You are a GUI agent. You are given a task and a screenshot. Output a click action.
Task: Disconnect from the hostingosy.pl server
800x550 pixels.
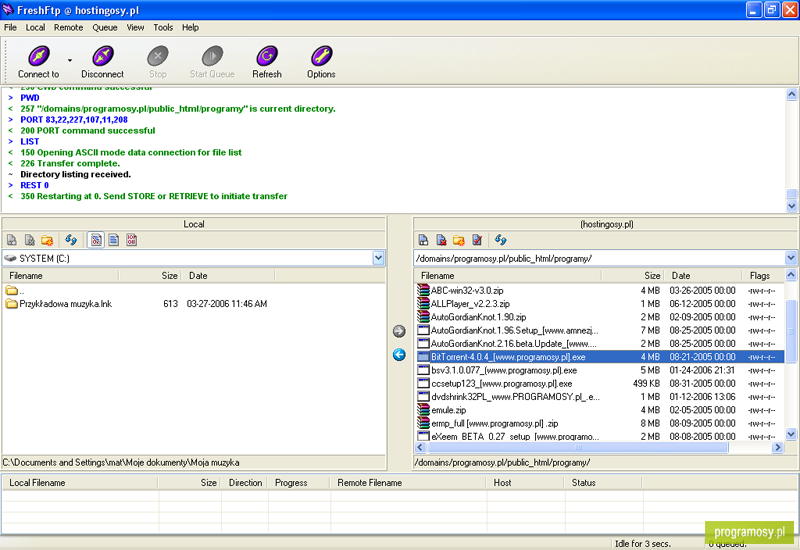pos(103,62)
